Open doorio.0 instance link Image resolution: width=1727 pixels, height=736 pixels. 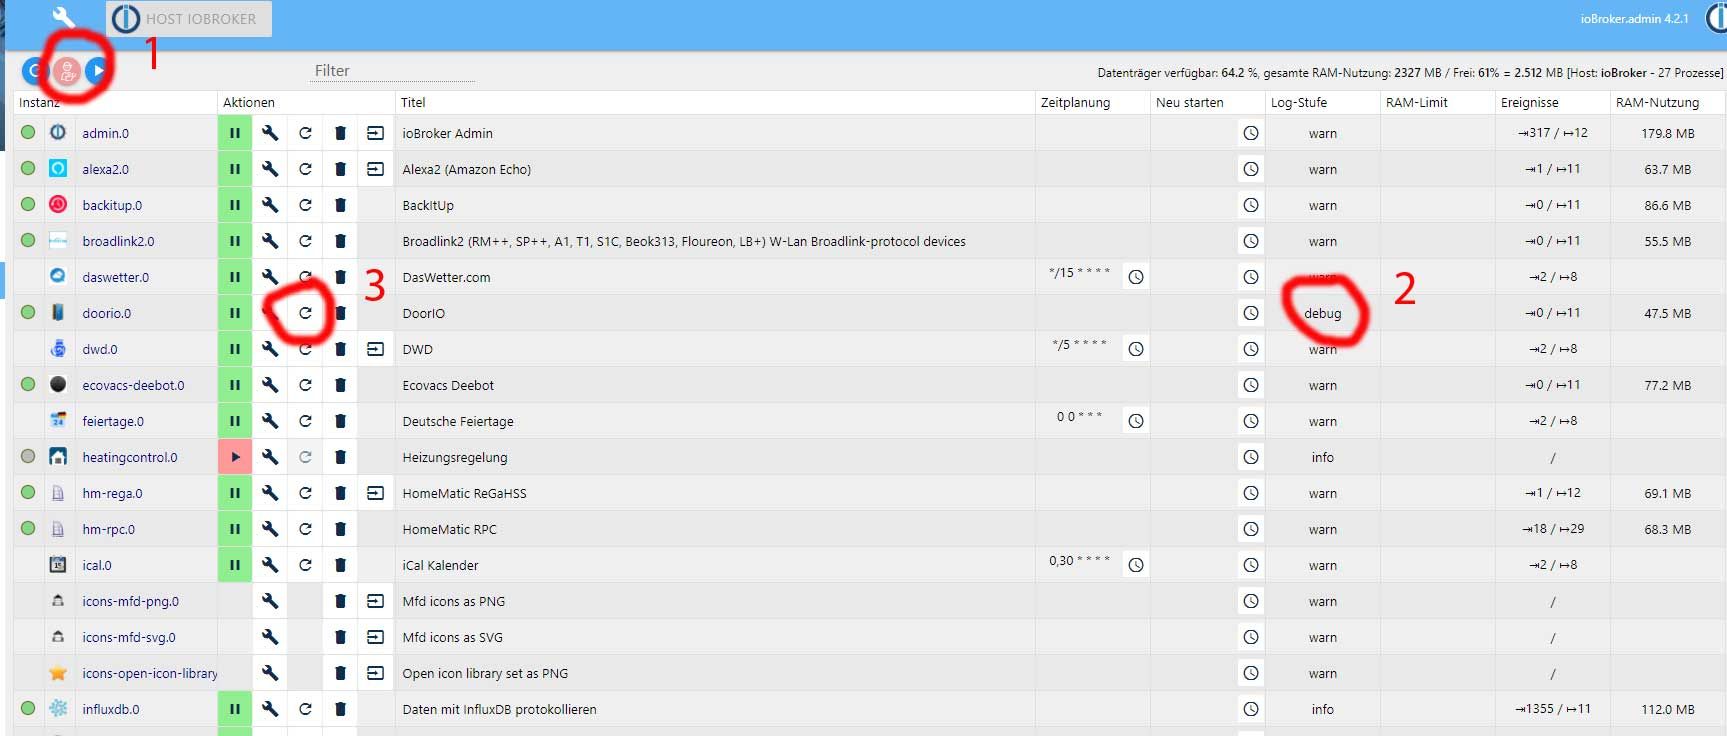(106, 313)
